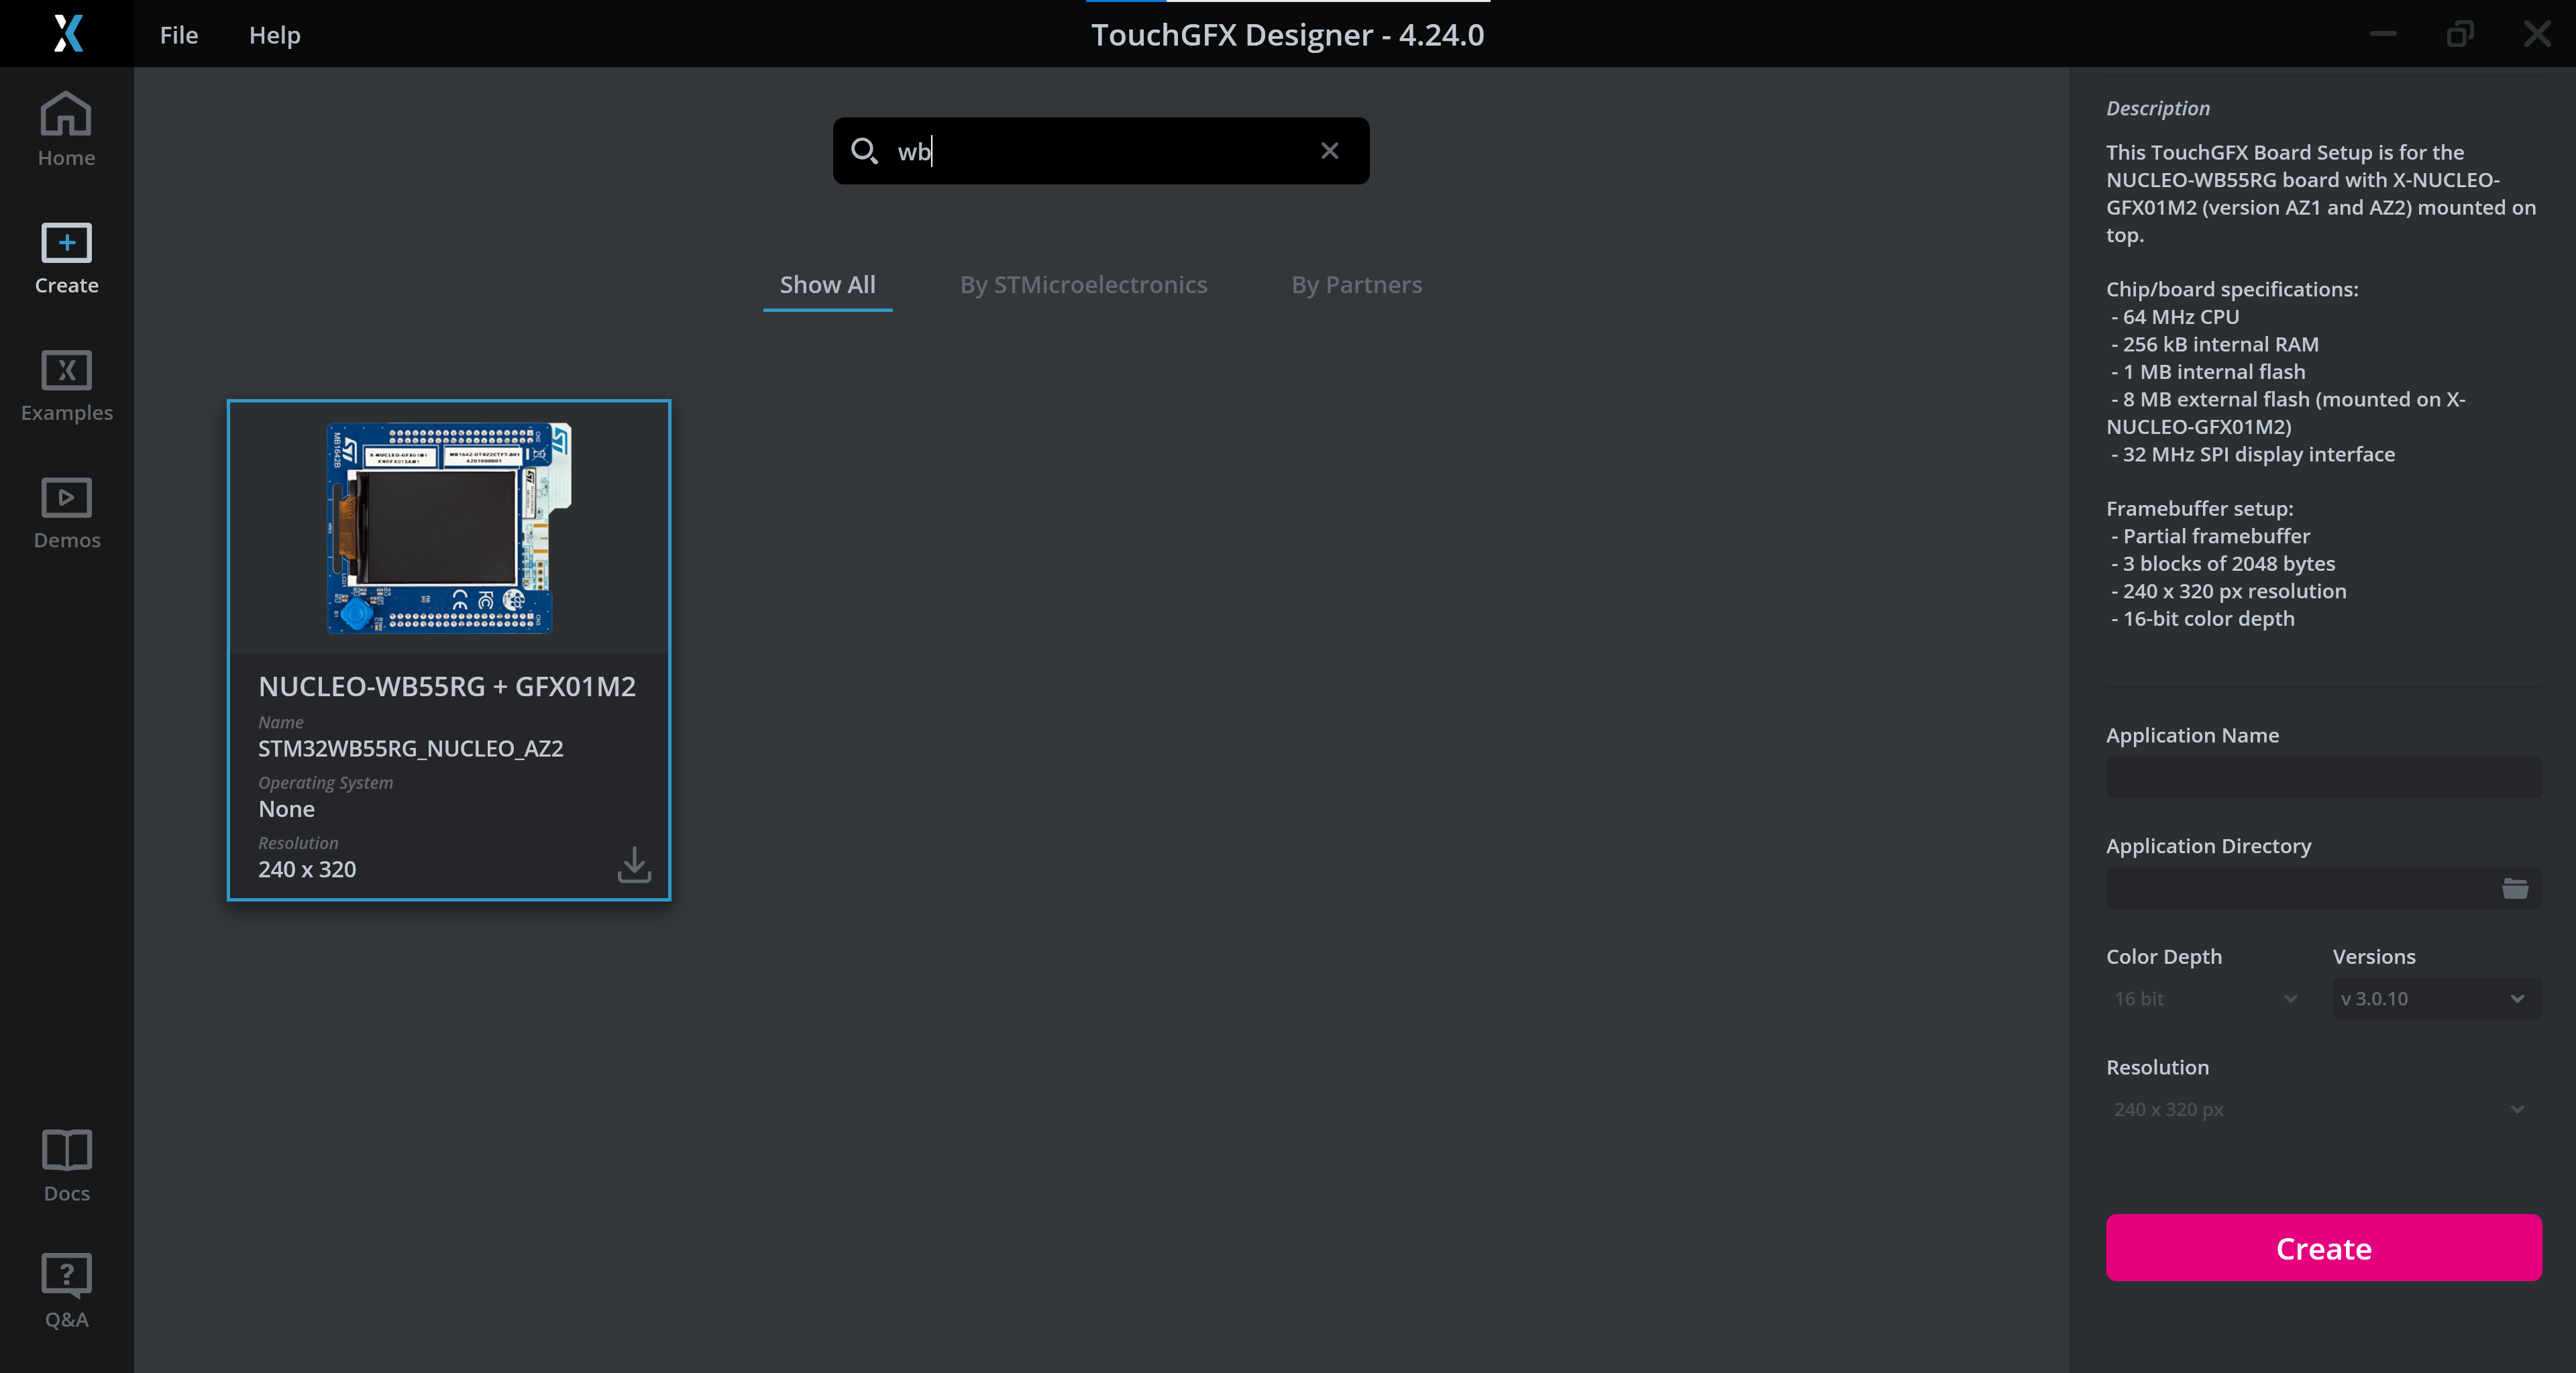The height and width of the screenshot is (1373, 2576).
Task: Select the Create sidebar icon
Action: 66,257
